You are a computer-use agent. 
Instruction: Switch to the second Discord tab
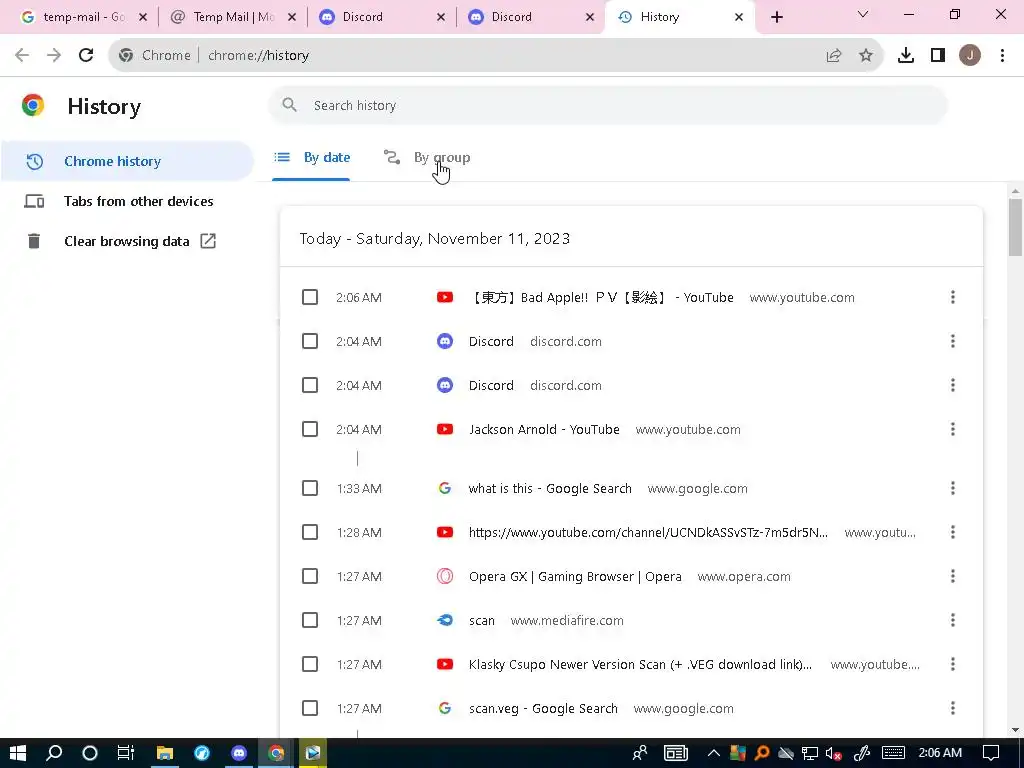pyautogui.click(x=531, y=17)
